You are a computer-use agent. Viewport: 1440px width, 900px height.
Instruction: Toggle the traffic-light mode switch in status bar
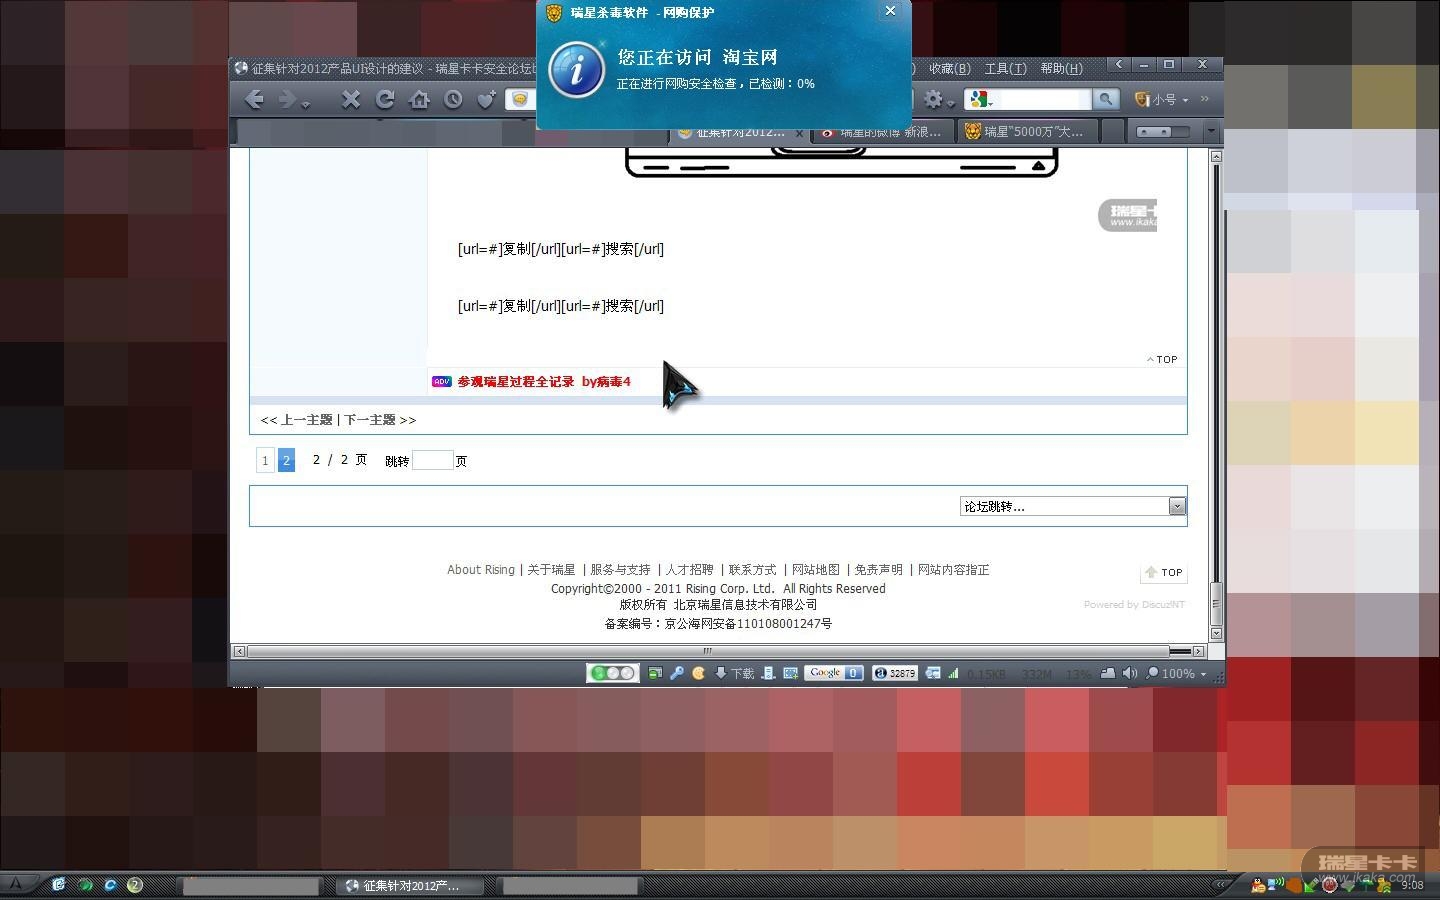(612, 673)
